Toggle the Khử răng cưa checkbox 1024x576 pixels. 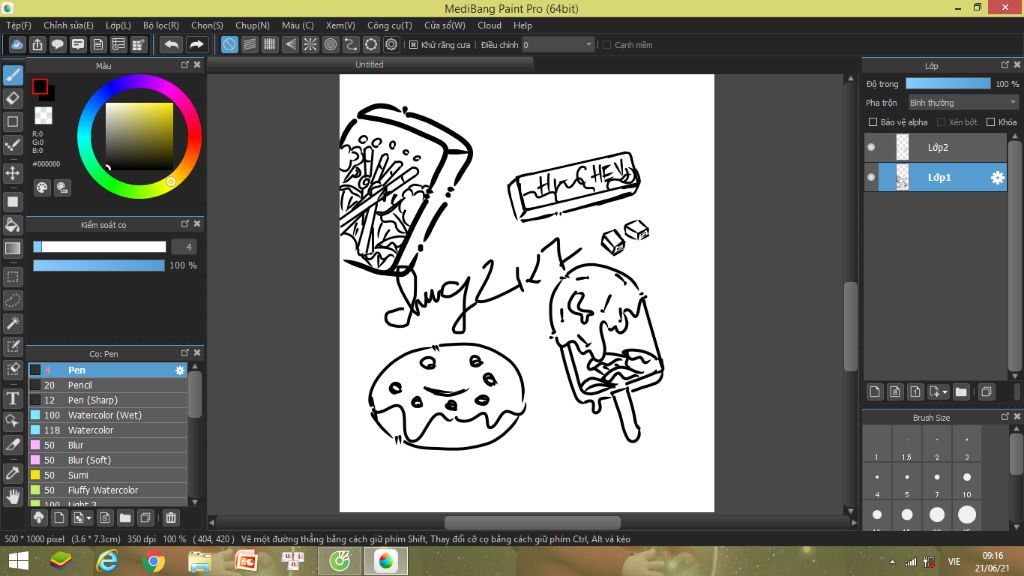pos(413,45)
